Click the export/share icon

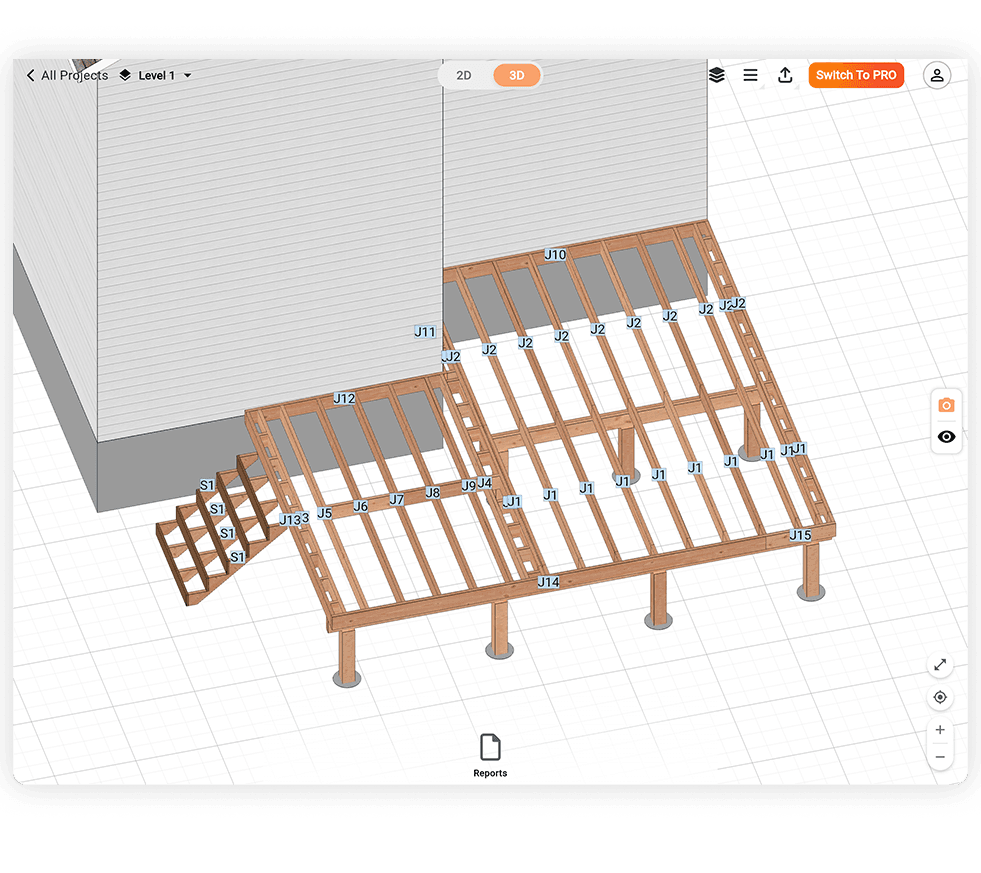coord(785,75)
